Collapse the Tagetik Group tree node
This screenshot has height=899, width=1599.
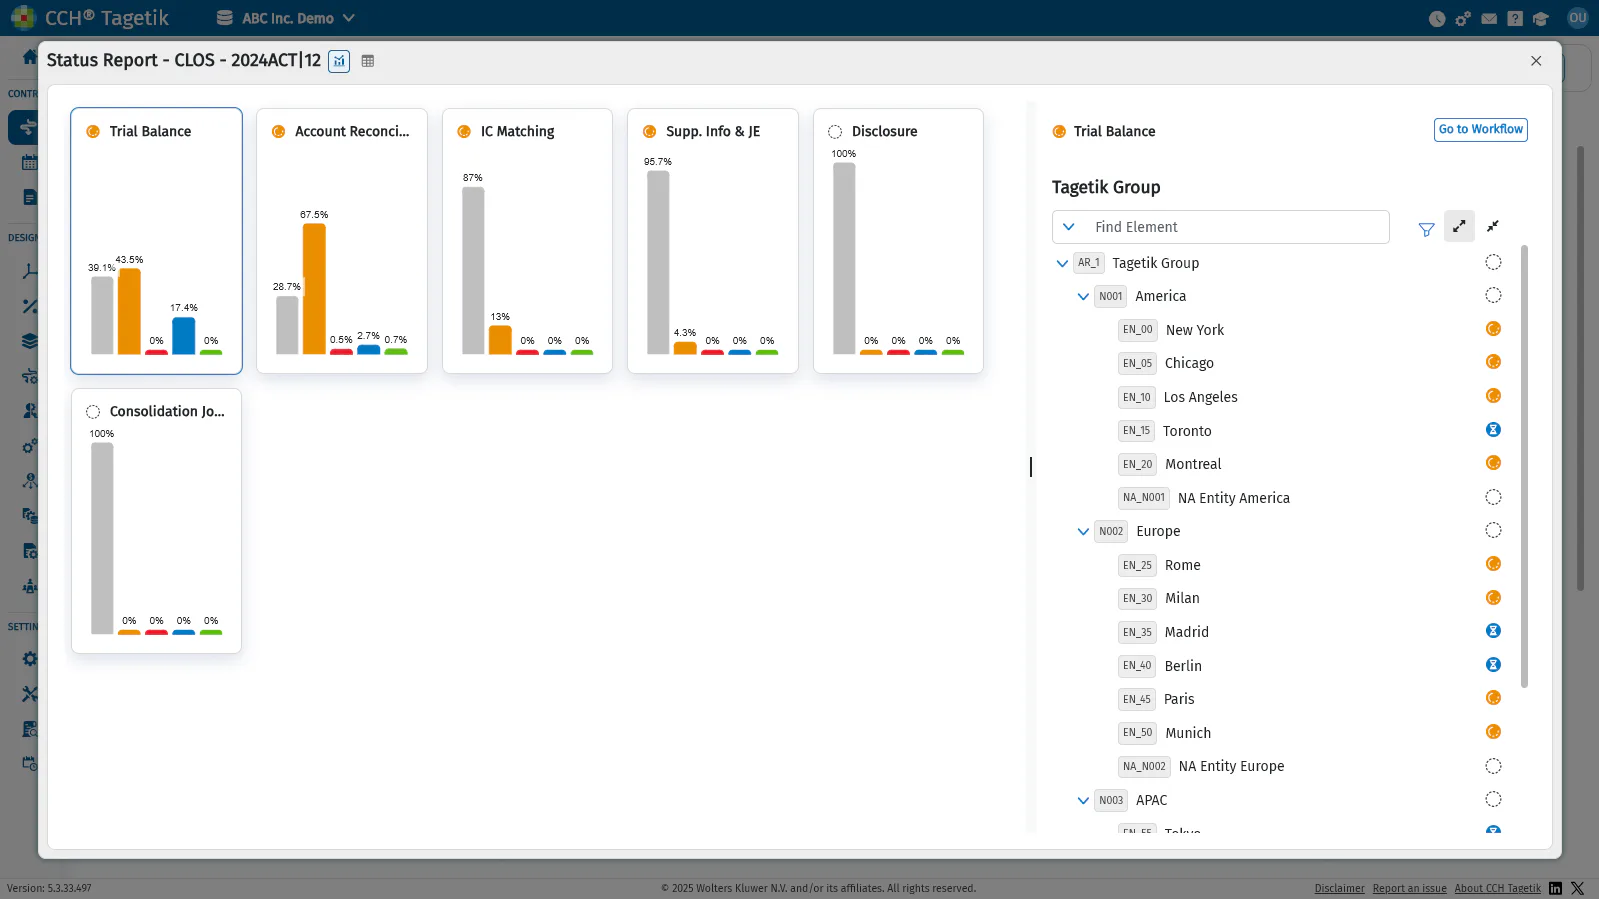coord(1062,263)
